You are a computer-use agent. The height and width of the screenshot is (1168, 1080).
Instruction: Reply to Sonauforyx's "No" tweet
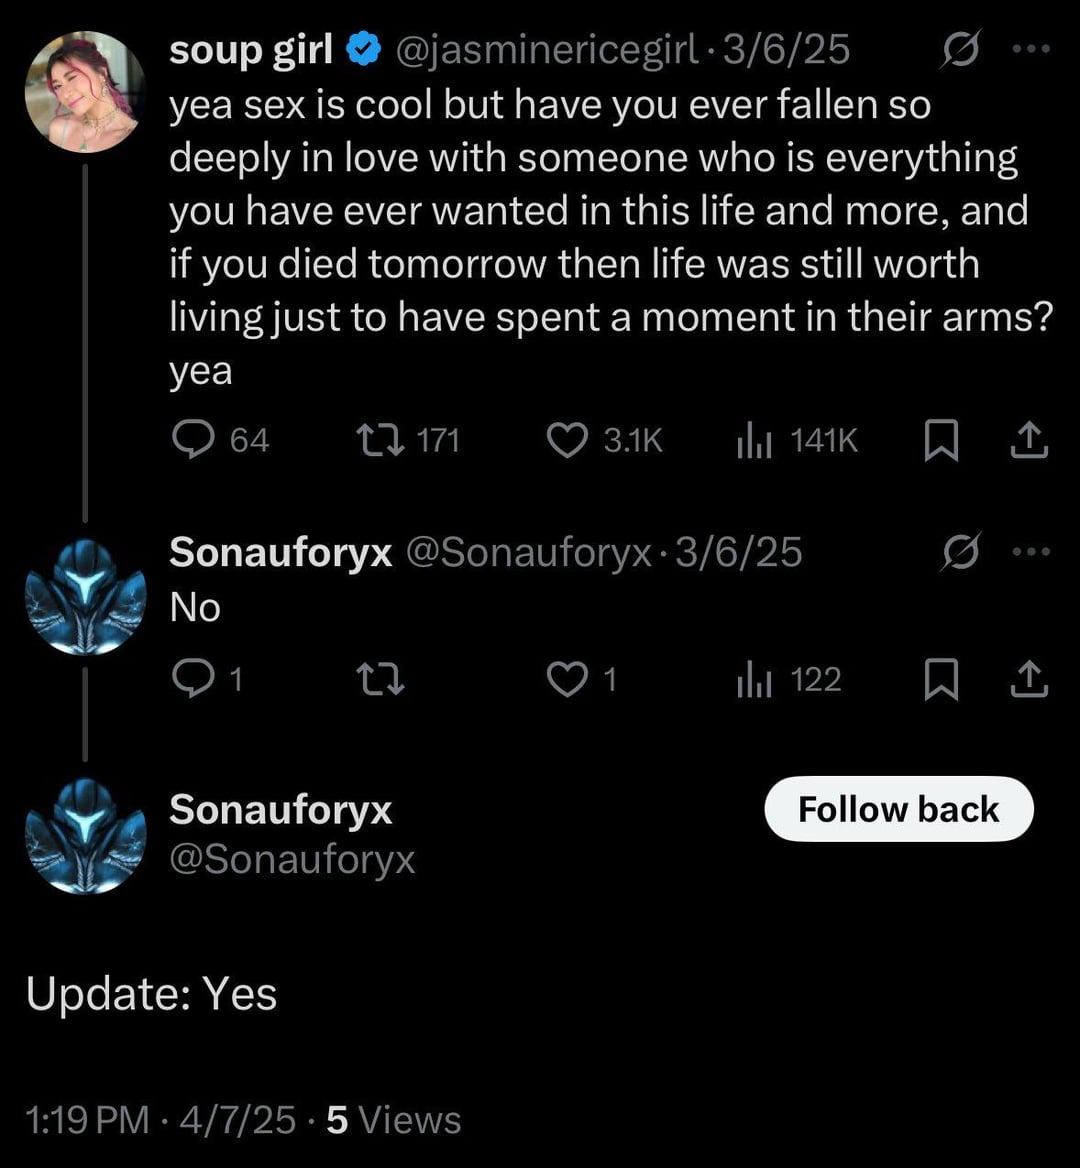pyautogui.click(x=190, y=680)
